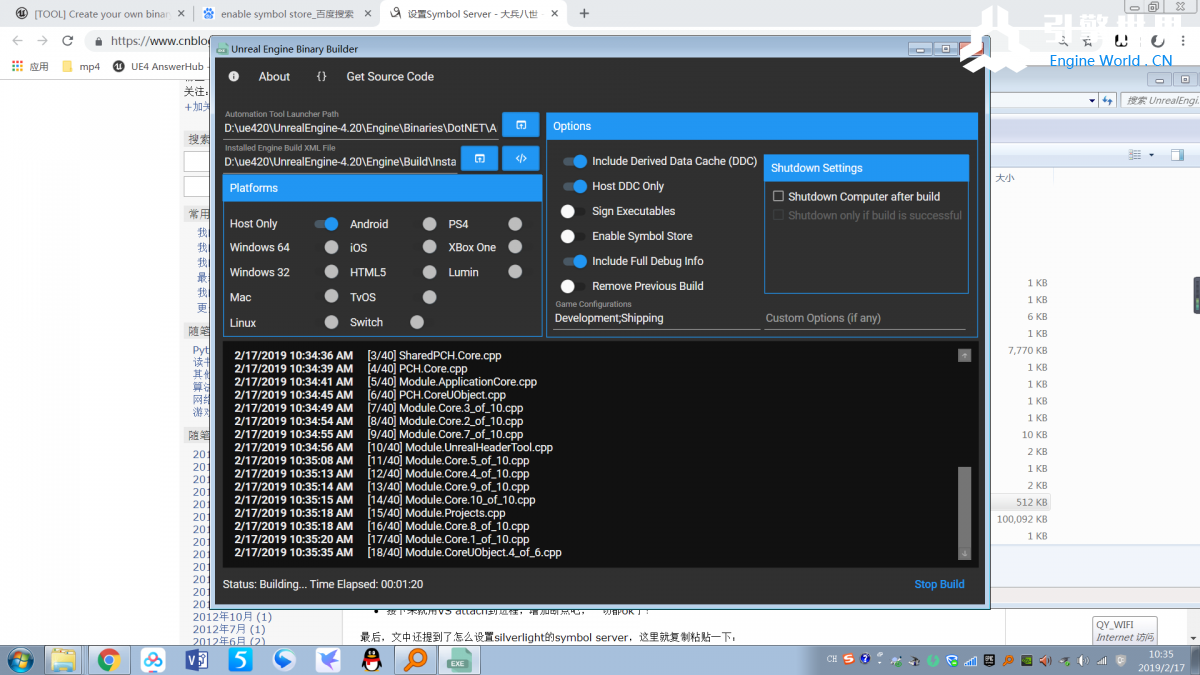Click the Game Configurations field

(x=656, y=318)
